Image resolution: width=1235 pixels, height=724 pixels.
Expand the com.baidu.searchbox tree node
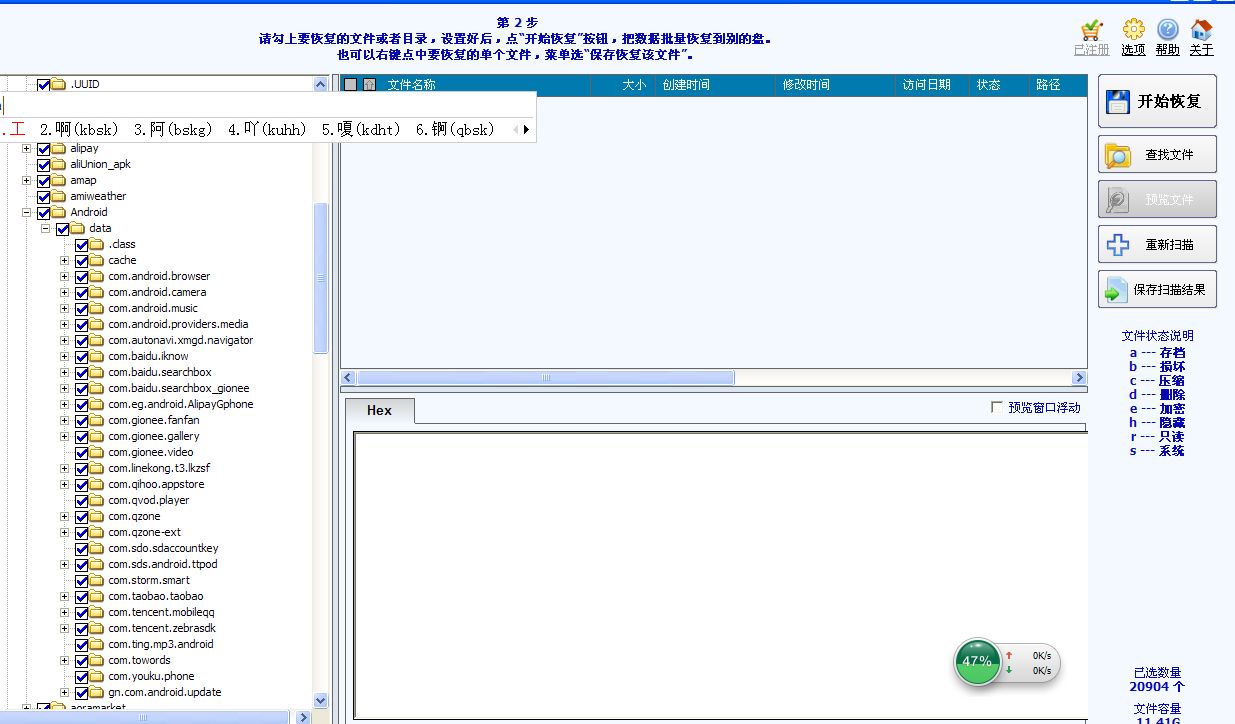(x=65, y=373)
